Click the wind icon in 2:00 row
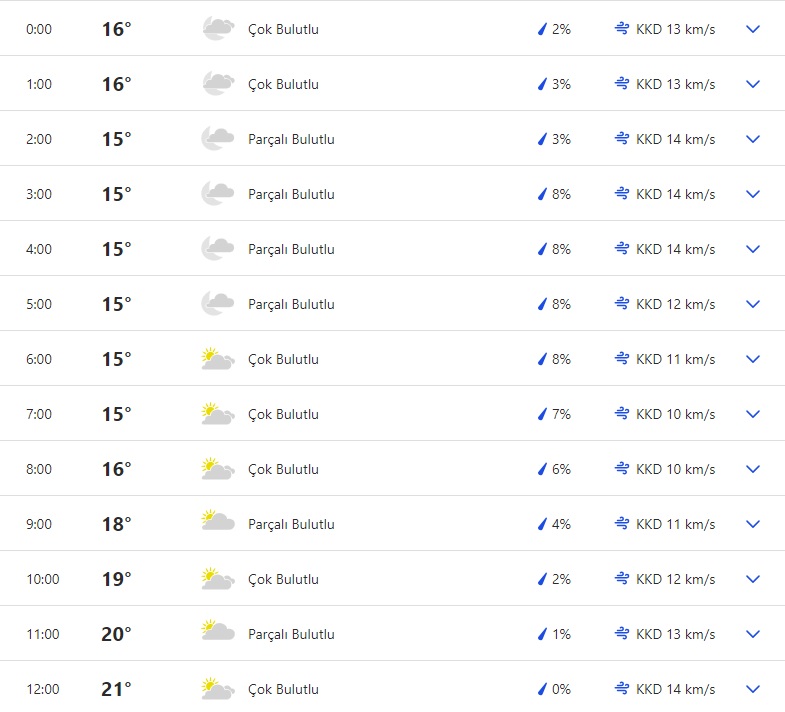This screenshot has height=712, width=785. click(x=622, y=139)
